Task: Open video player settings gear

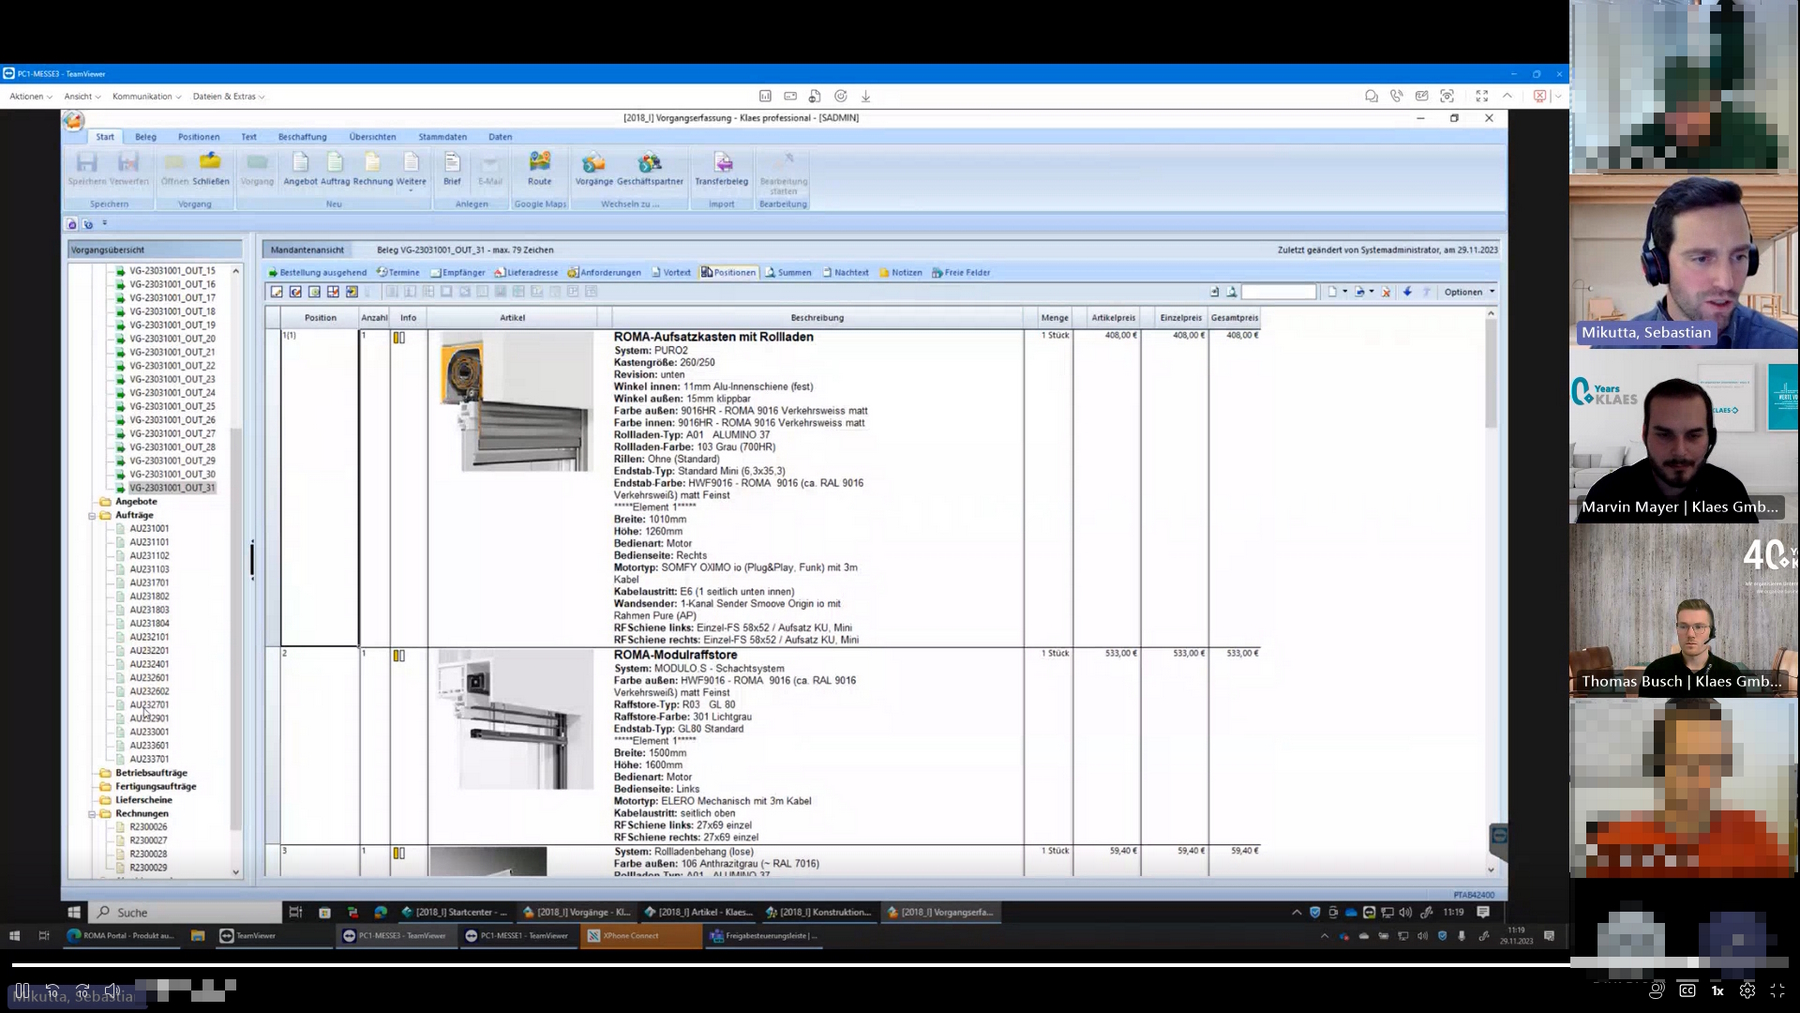Action: coord(1747,990)
